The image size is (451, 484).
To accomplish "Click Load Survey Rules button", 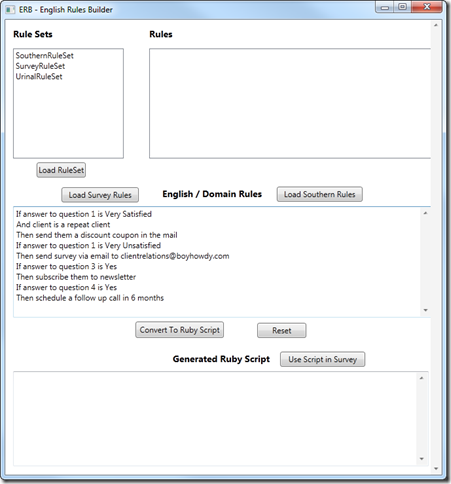I will [x=100, y=195].
